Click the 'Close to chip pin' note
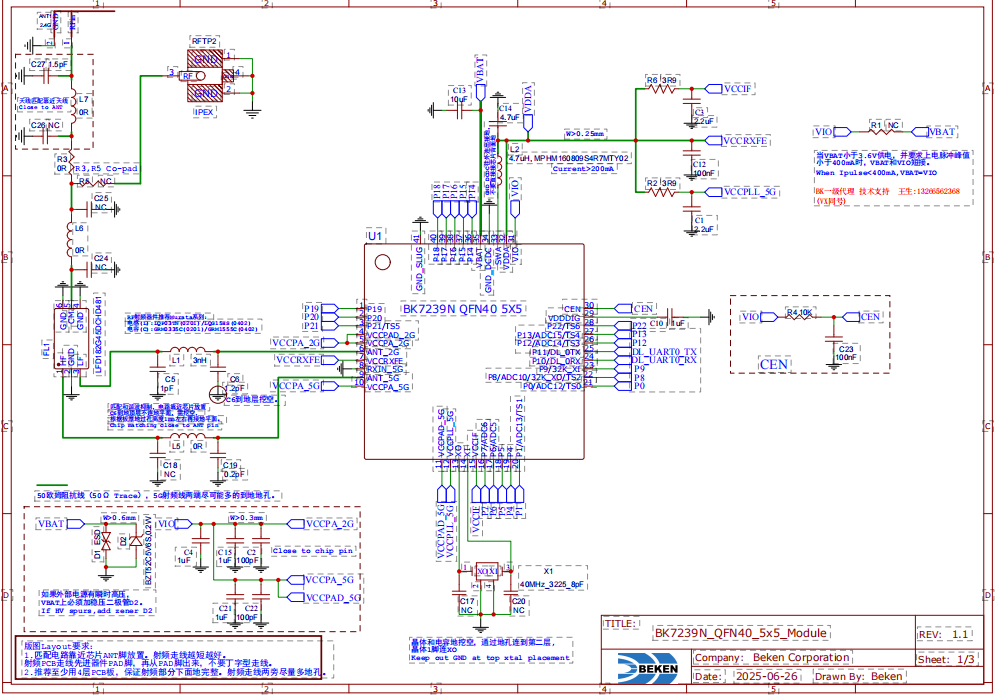This screenshot has height=696, width=996. pos(313,551)
